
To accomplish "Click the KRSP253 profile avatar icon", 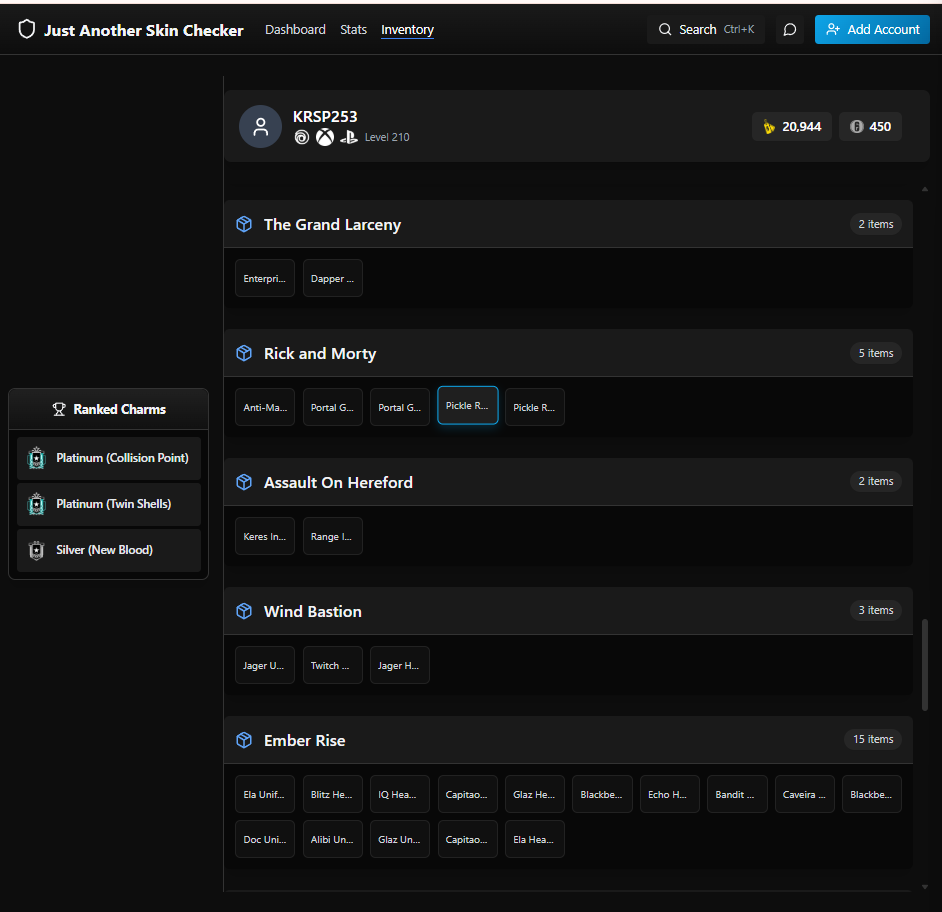I will click(x=260, y=127).
